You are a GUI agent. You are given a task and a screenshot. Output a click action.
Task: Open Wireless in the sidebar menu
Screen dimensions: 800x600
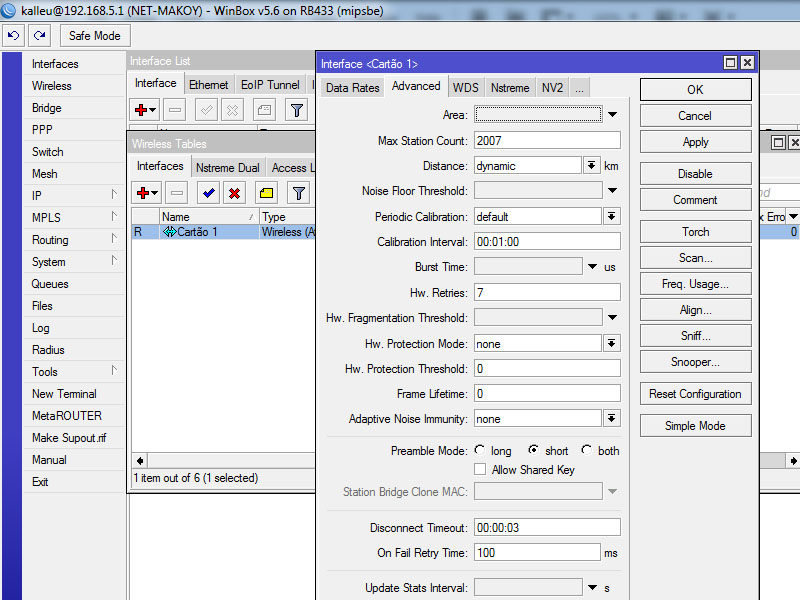(x=52, y=86)
